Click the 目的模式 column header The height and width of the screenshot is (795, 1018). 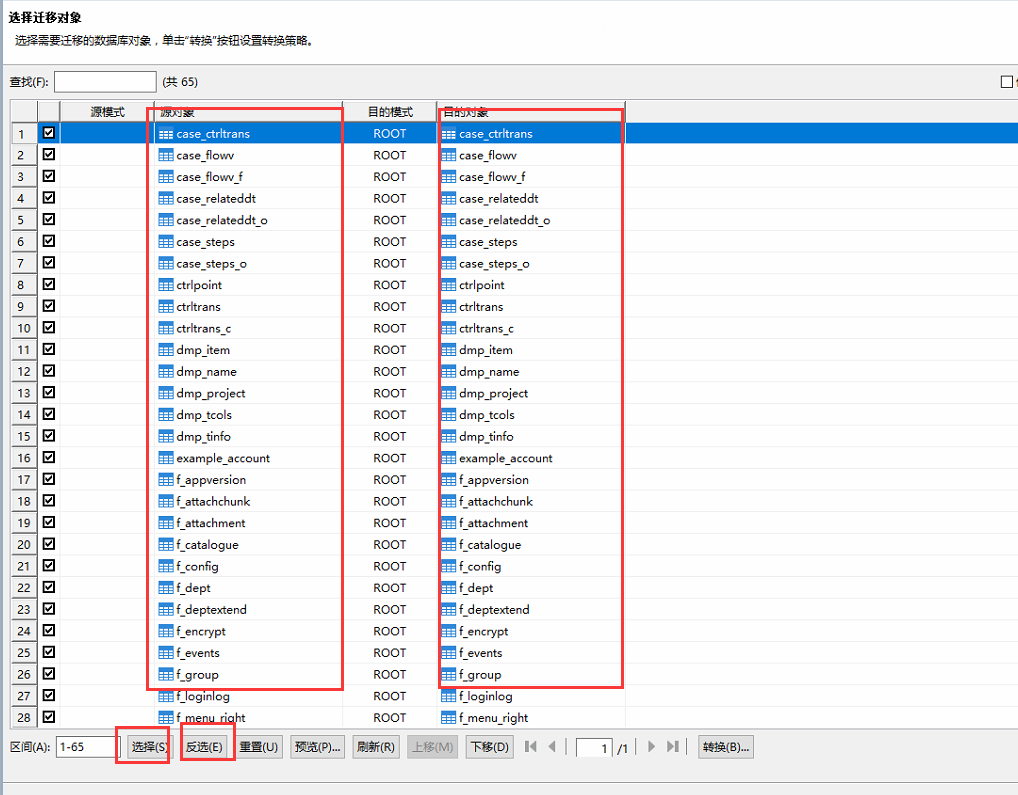(x=390, y=112)
